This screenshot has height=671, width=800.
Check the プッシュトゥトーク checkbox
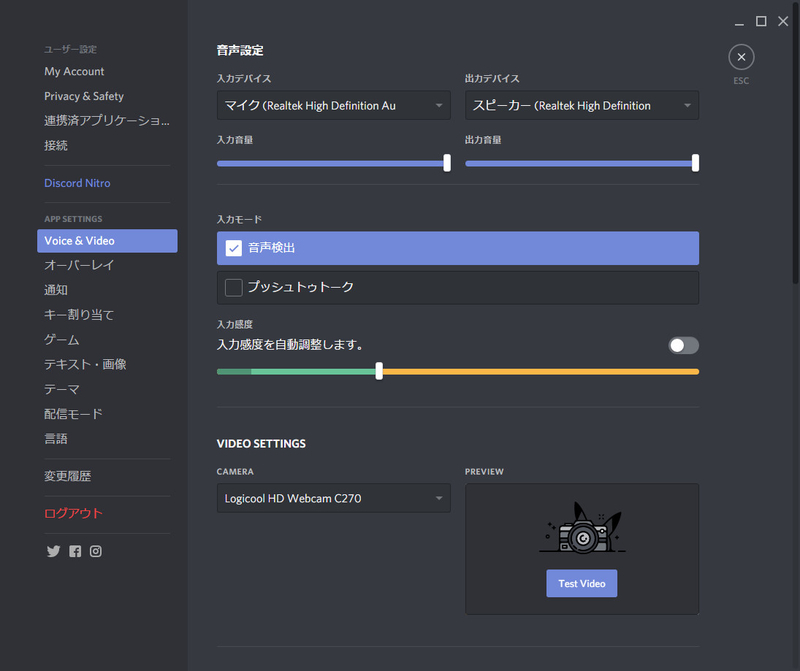point(234,287)
